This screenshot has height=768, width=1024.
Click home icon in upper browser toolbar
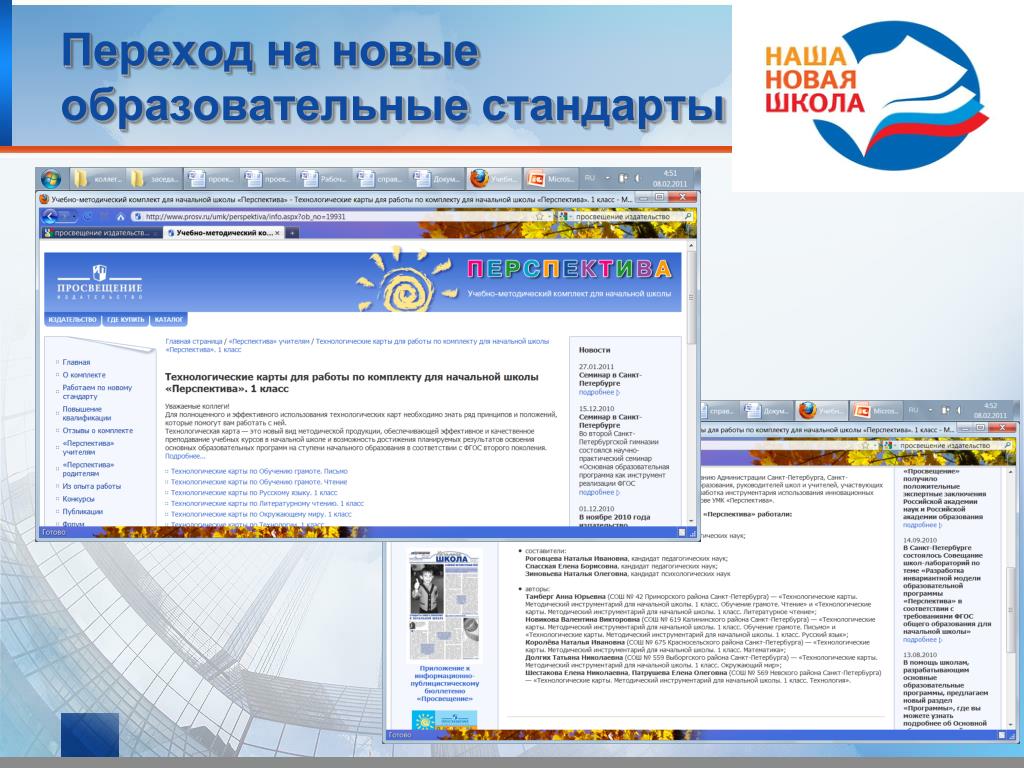coord(120,216)
